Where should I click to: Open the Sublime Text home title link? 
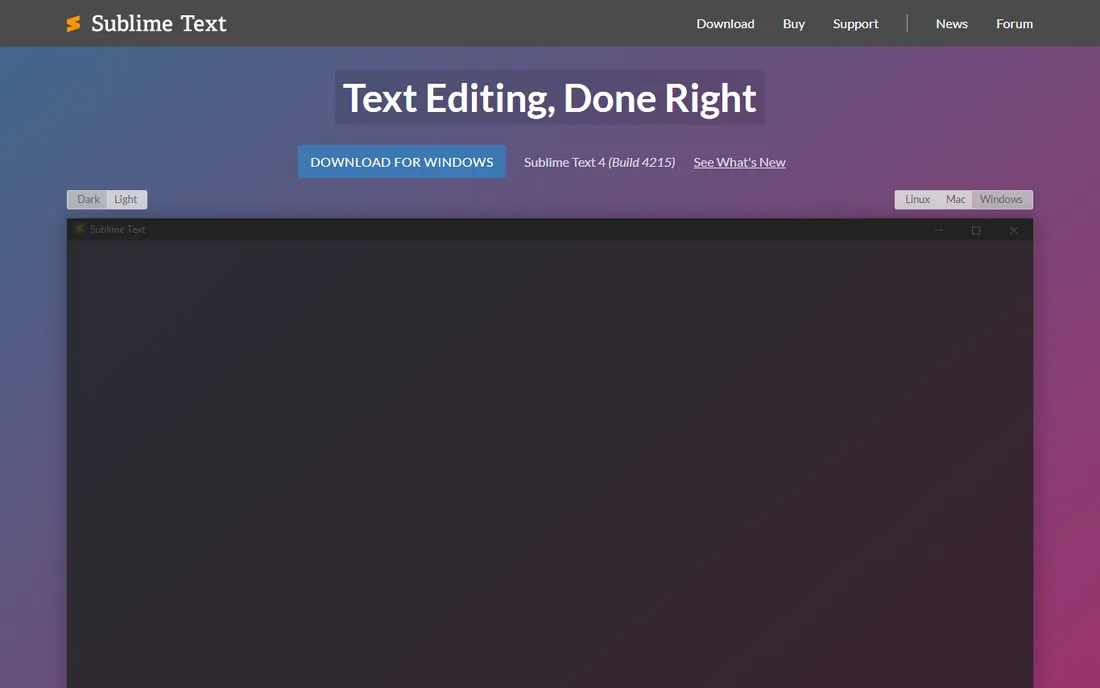tap(159, 23)
